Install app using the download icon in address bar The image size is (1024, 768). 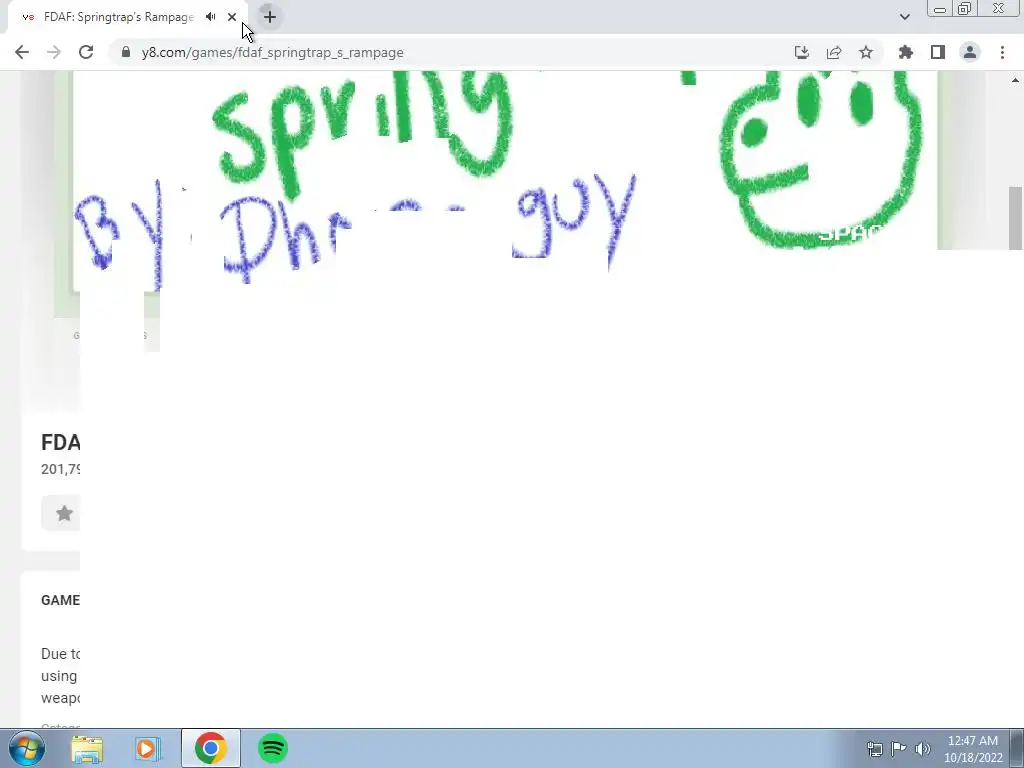coord(802,52)
